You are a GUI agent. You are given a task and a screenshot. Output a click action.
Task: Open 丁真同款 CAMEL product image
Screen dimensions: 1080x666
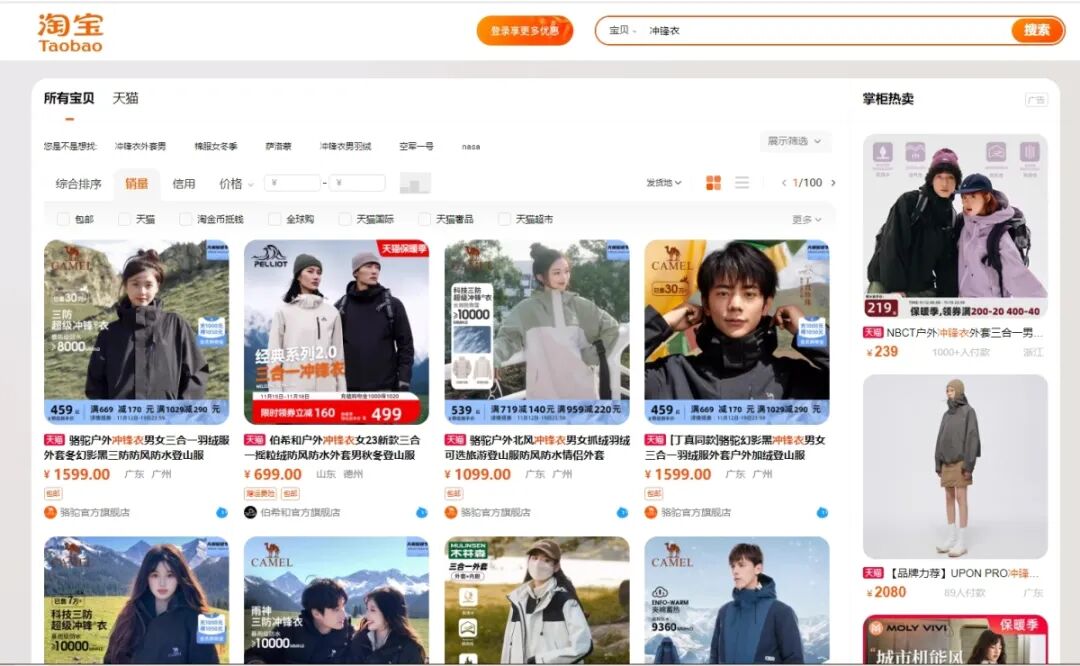tap(737, 332)
